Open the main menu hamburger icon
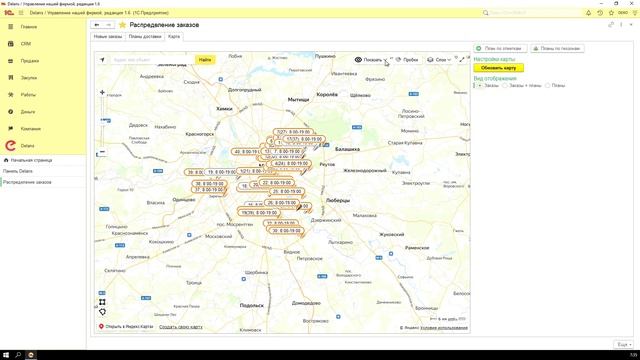 pyautogui.click(x=21, y=13)
